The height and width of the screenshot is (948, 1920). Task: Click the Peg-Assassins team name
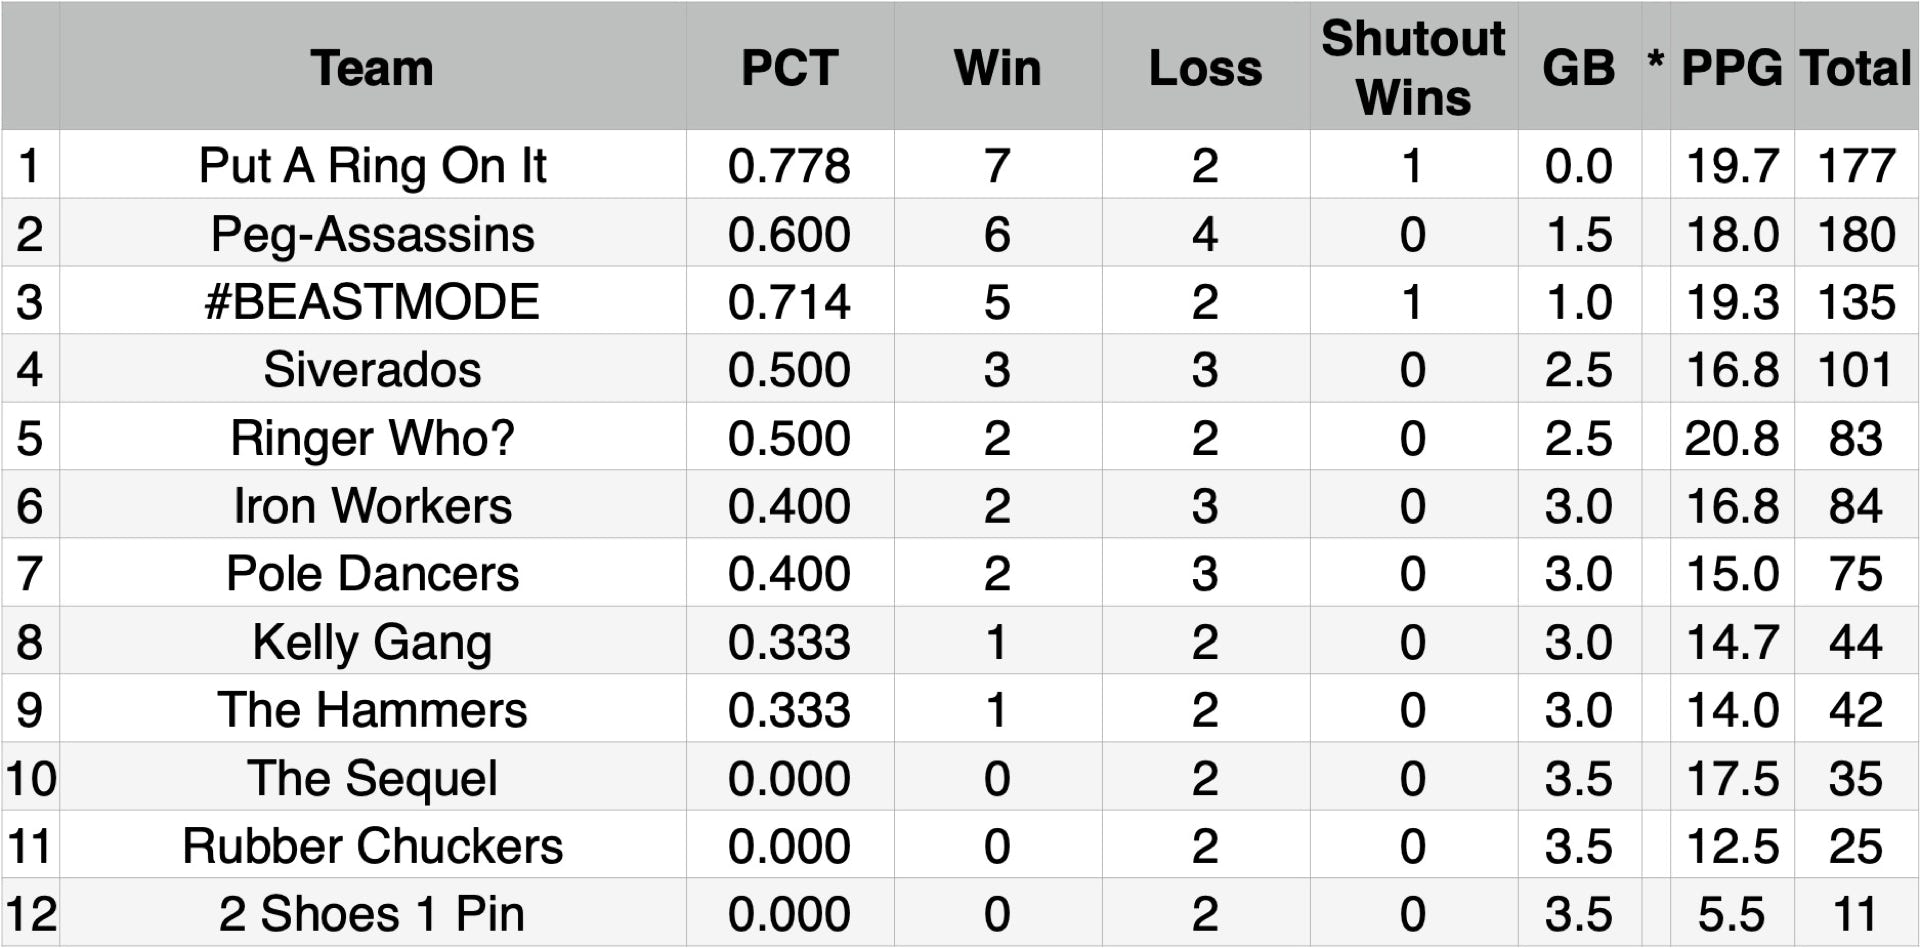click(x=372, y=234)
